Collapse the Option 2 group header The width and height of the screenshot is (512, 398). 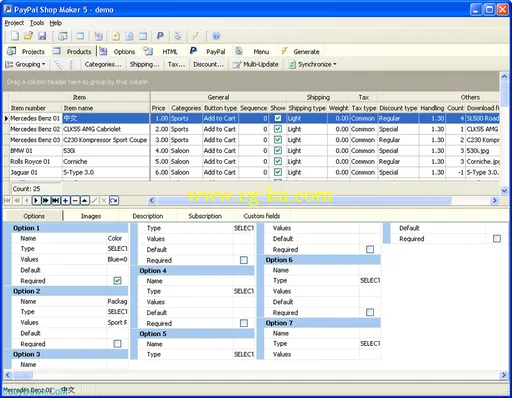69,291
